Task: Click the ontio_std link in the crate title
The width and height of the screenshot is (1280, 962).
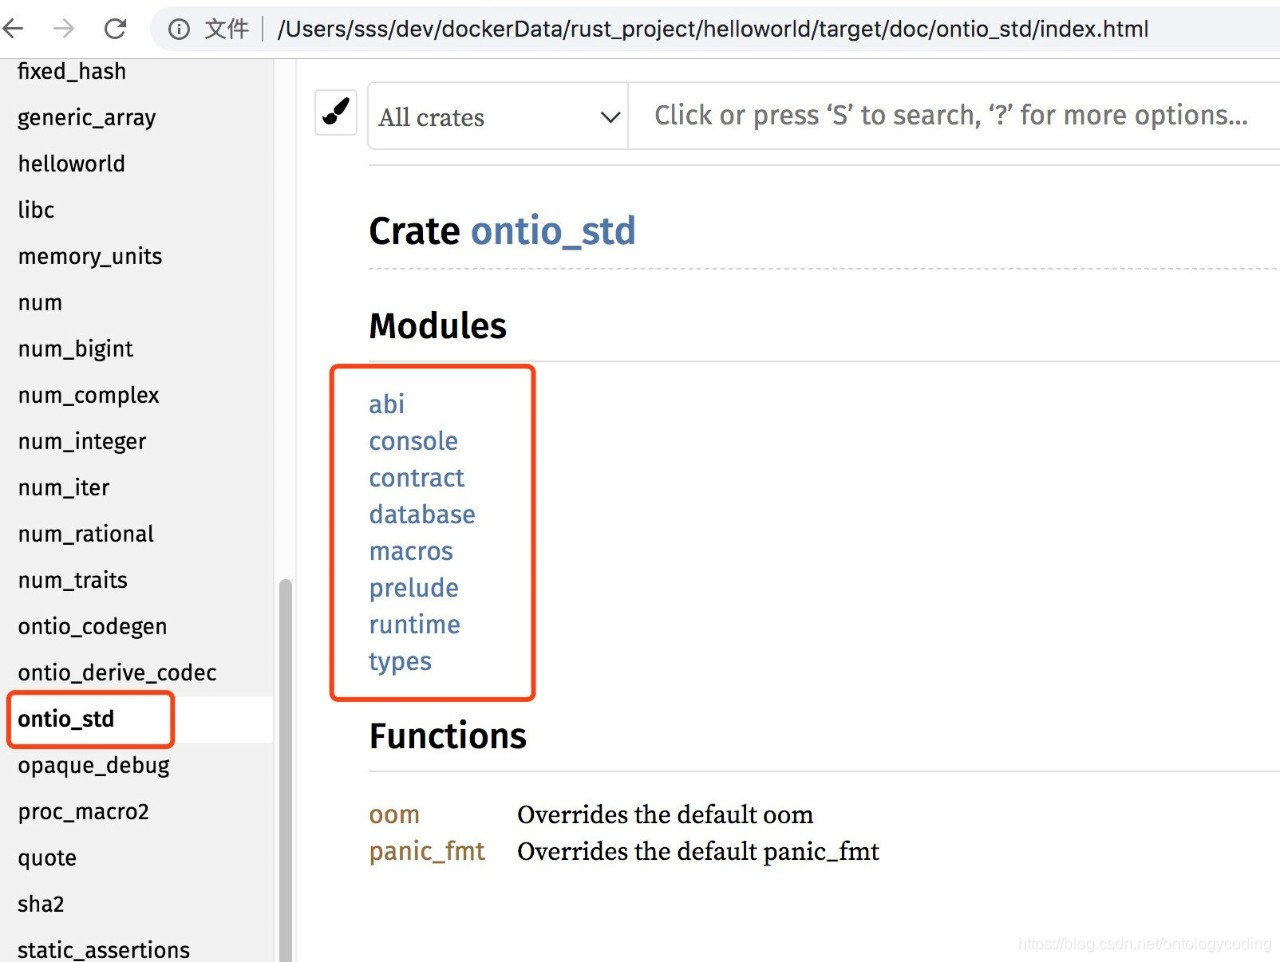Action: (x=553, y=231)
